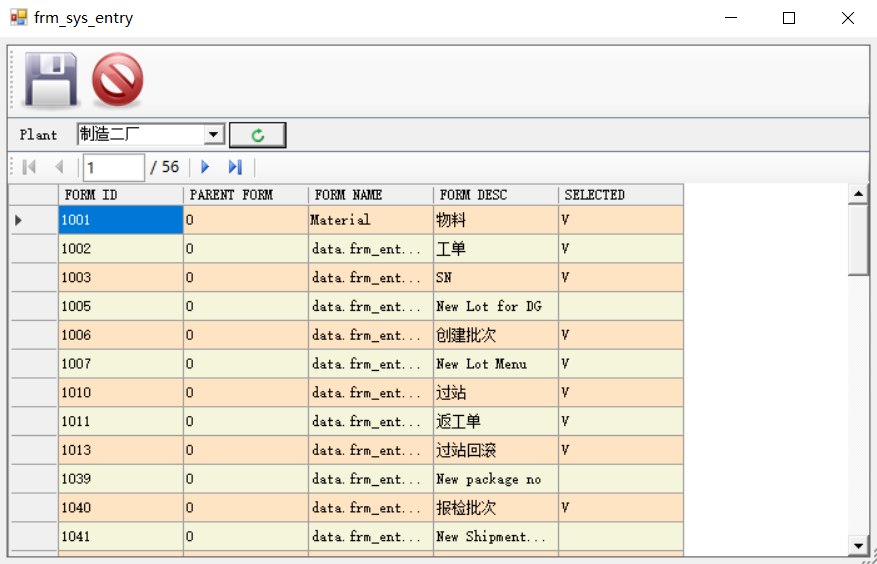Click the page number input field
This screenshot has height=564, width=877.
(114, 167)
